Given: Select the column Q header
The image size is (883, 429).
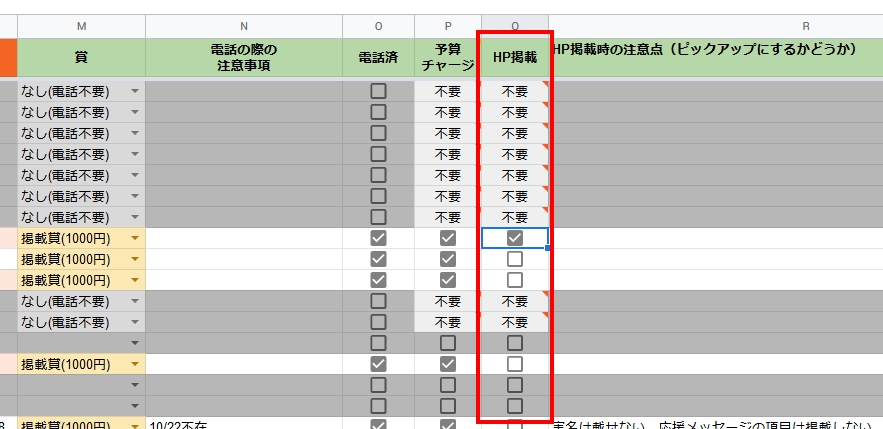Looking at the screenshot, I should tap(514, 26).
